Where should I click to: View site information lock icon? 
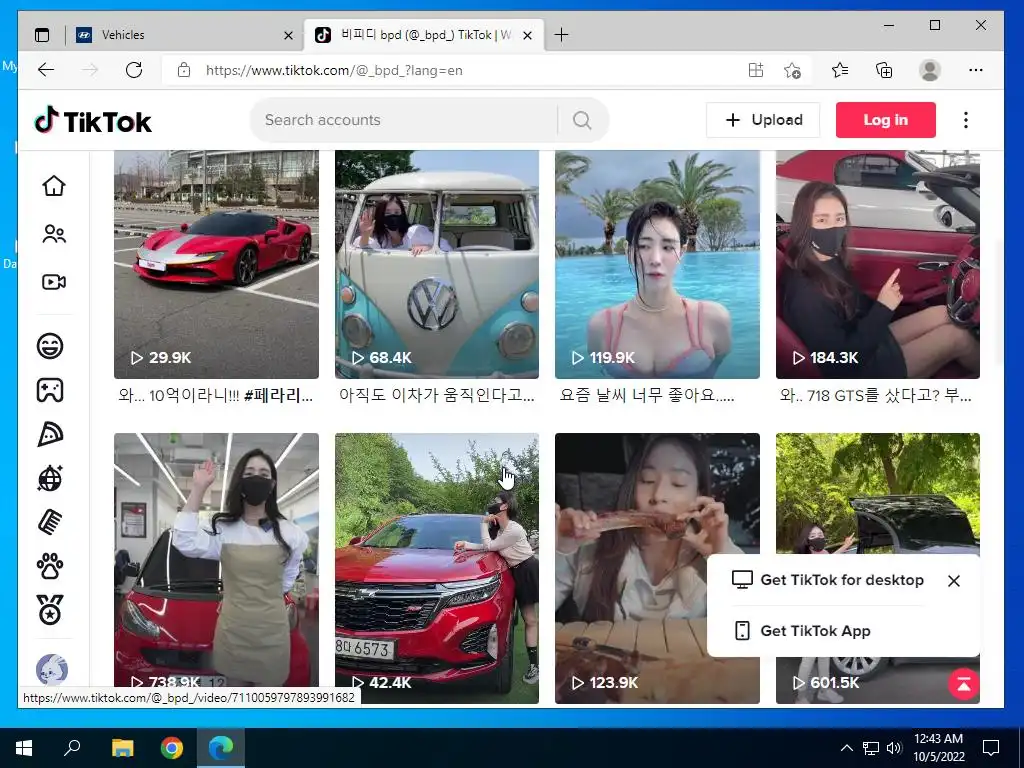[x=184, y=70]
